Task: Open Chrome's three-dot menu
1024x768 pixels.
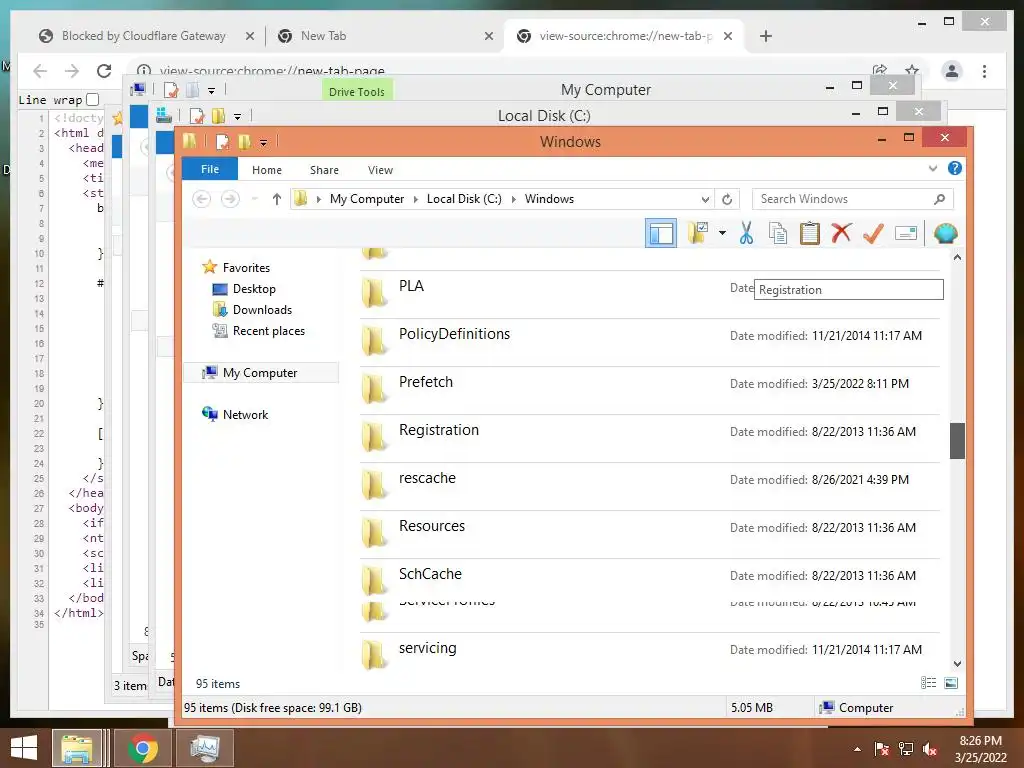Action: pos(984,71)
